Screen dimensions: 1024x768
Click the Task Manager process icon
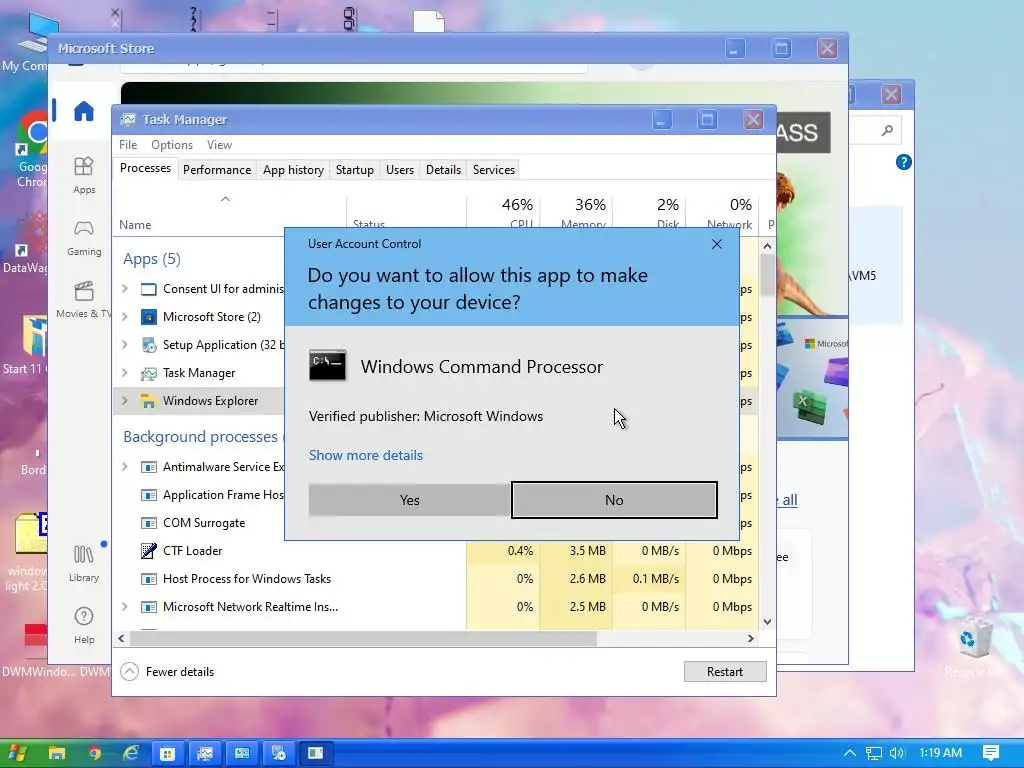click(149, 373)
